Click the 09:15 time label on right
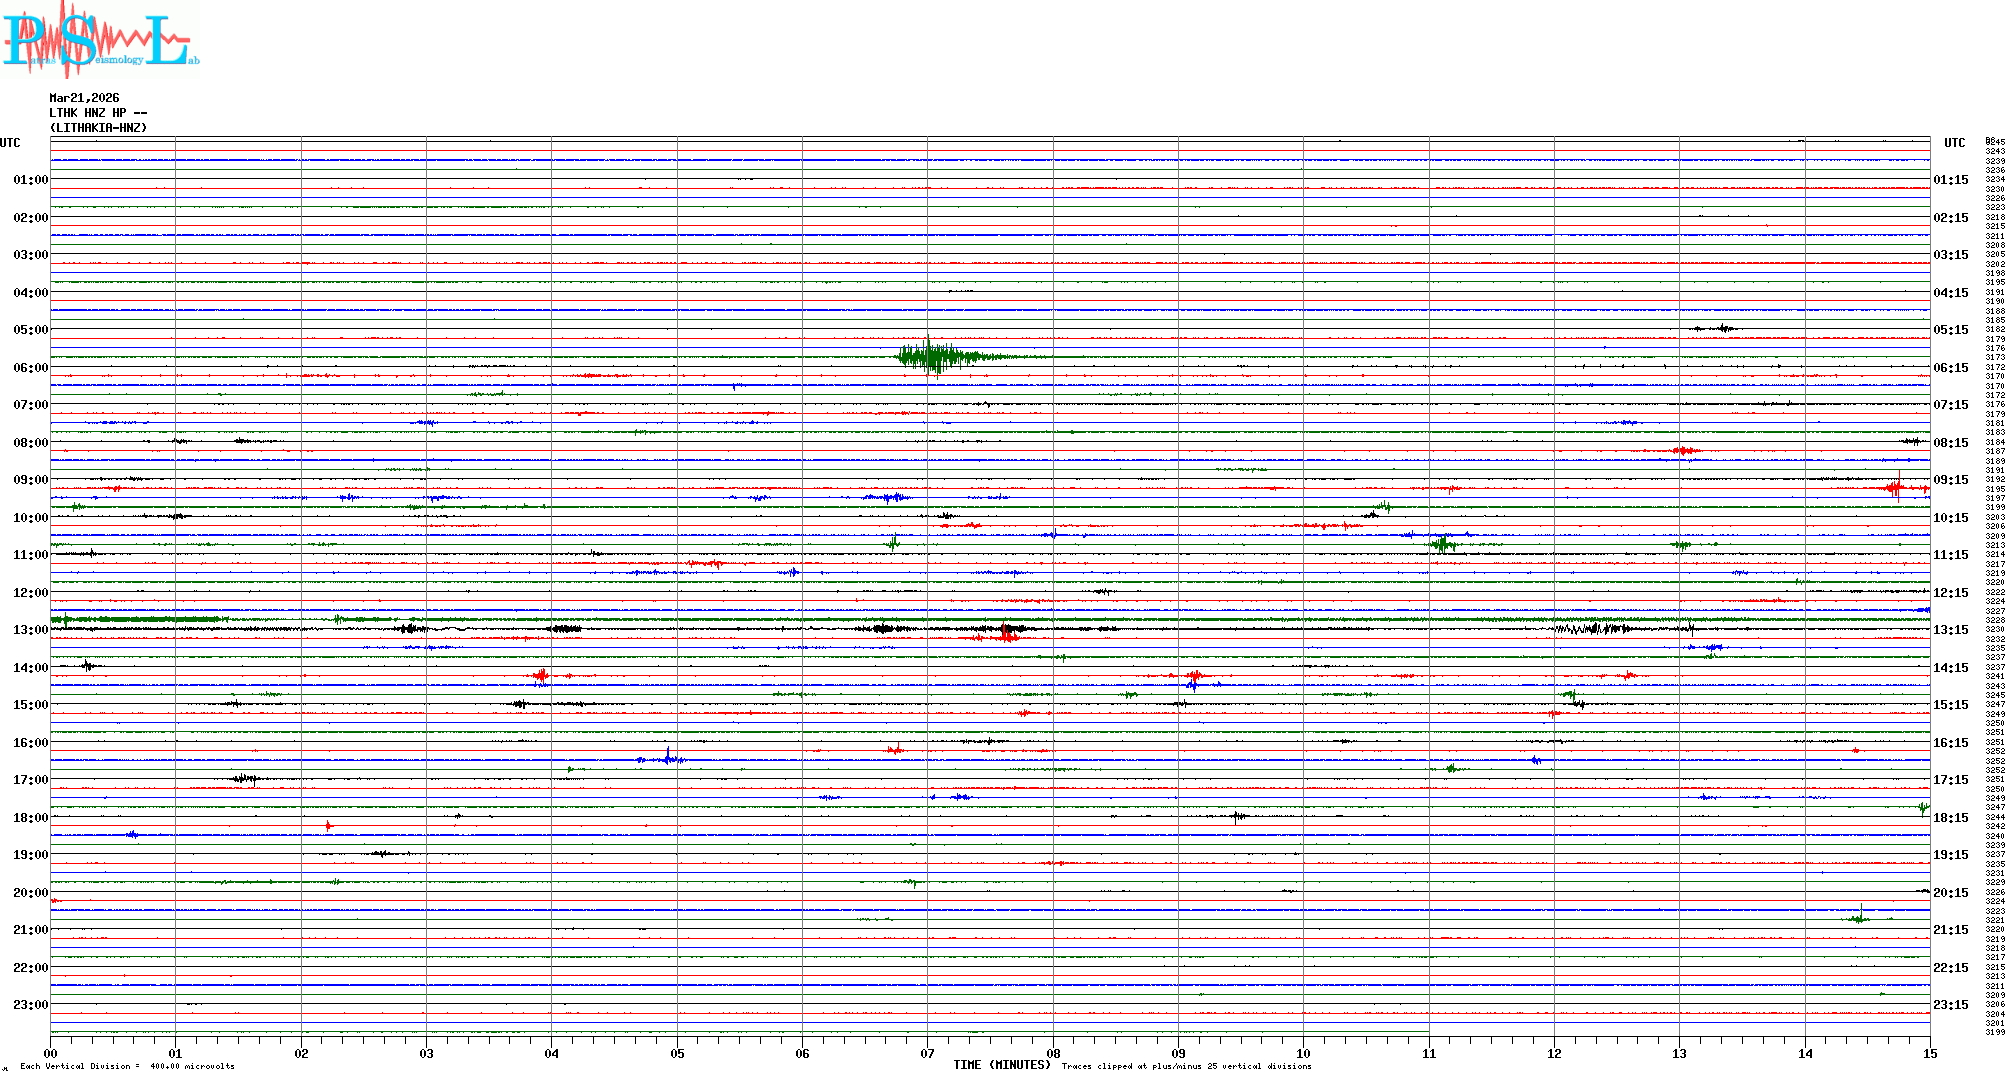 pos(1950,480)
